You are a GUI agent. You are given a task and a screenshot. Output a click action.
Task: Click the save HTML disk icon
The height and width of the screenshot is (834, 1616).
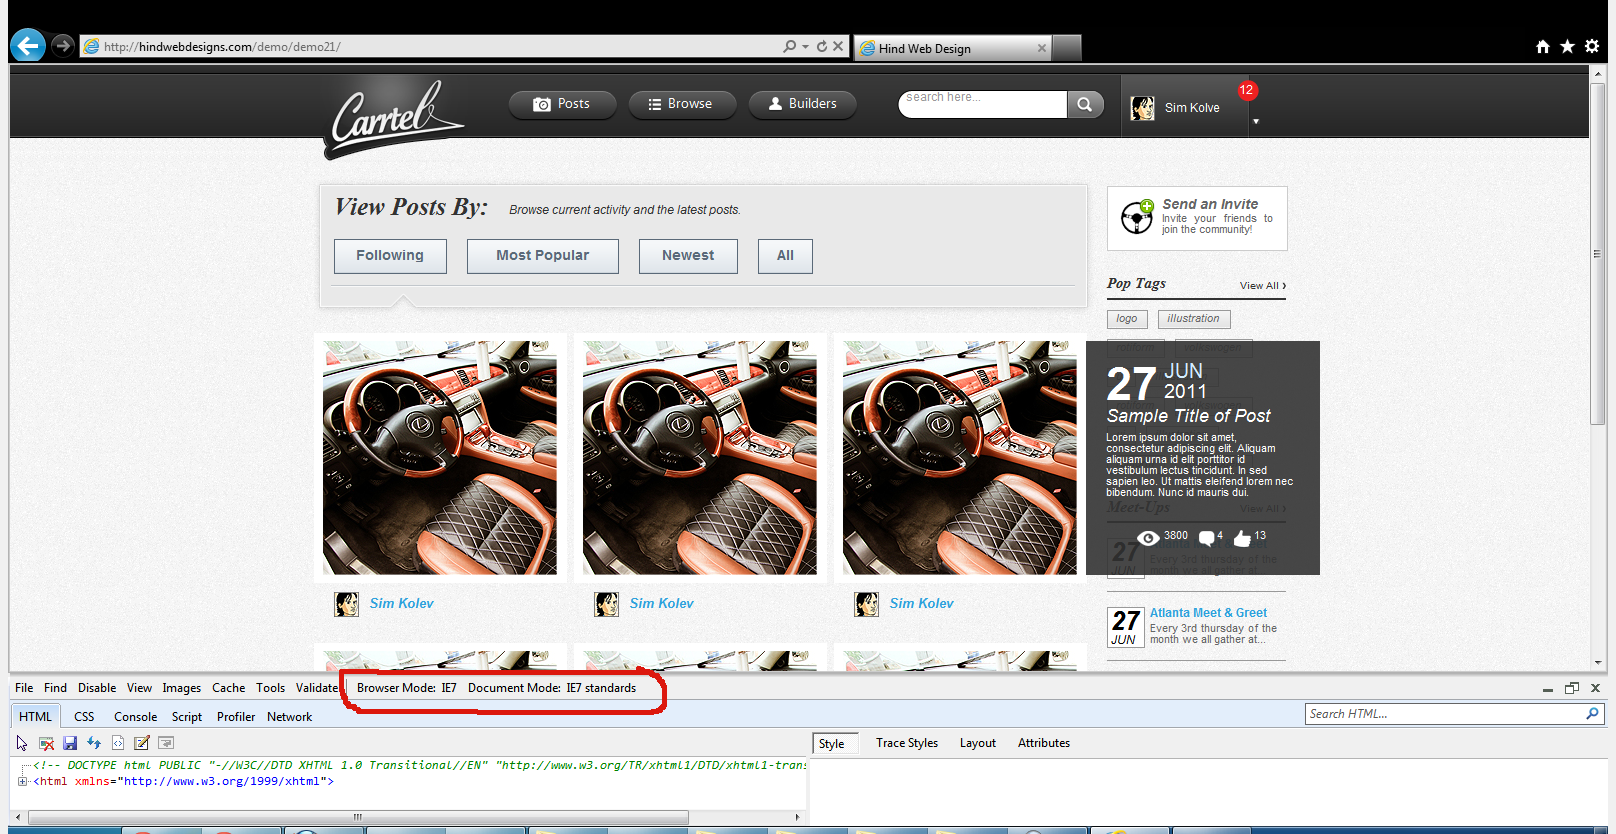[70, 743]
